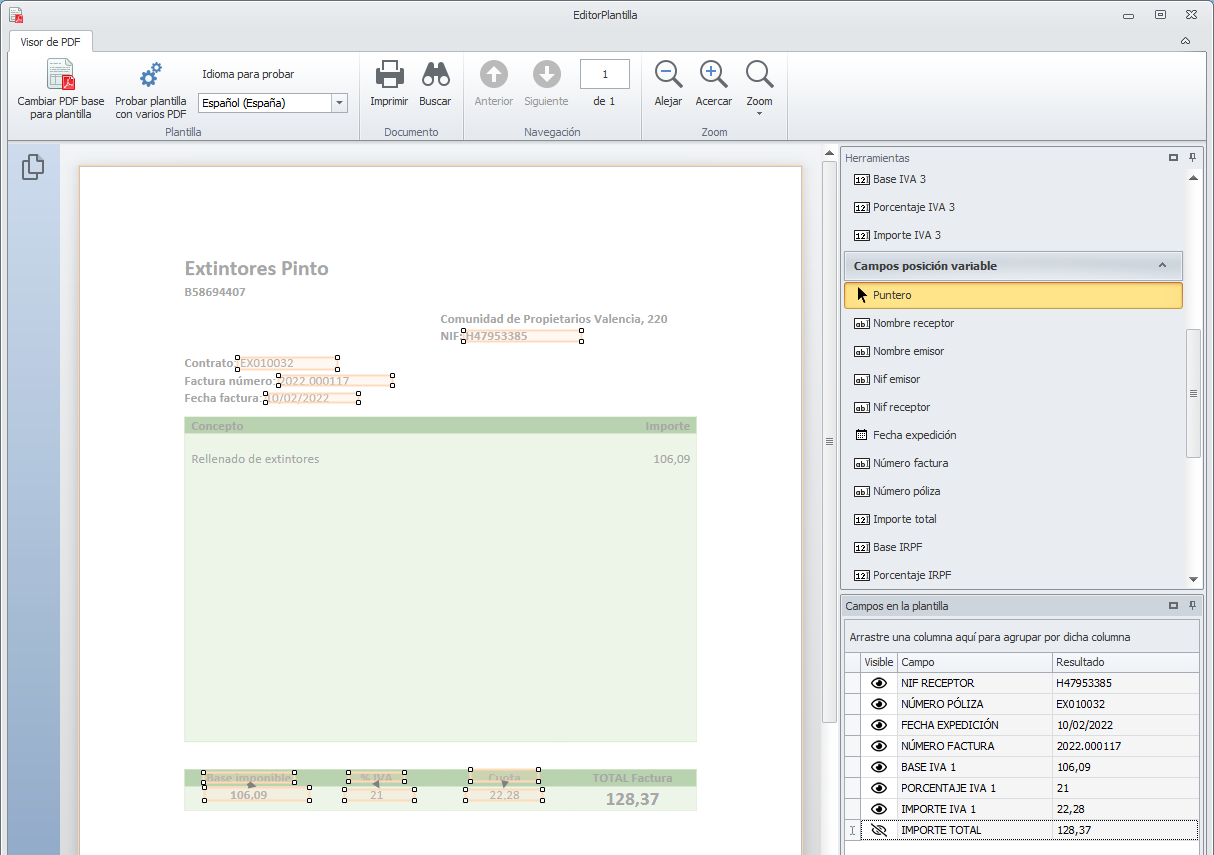
Task: Hide the NIF RECEPTOR field
Action: (x=879, y=683)
